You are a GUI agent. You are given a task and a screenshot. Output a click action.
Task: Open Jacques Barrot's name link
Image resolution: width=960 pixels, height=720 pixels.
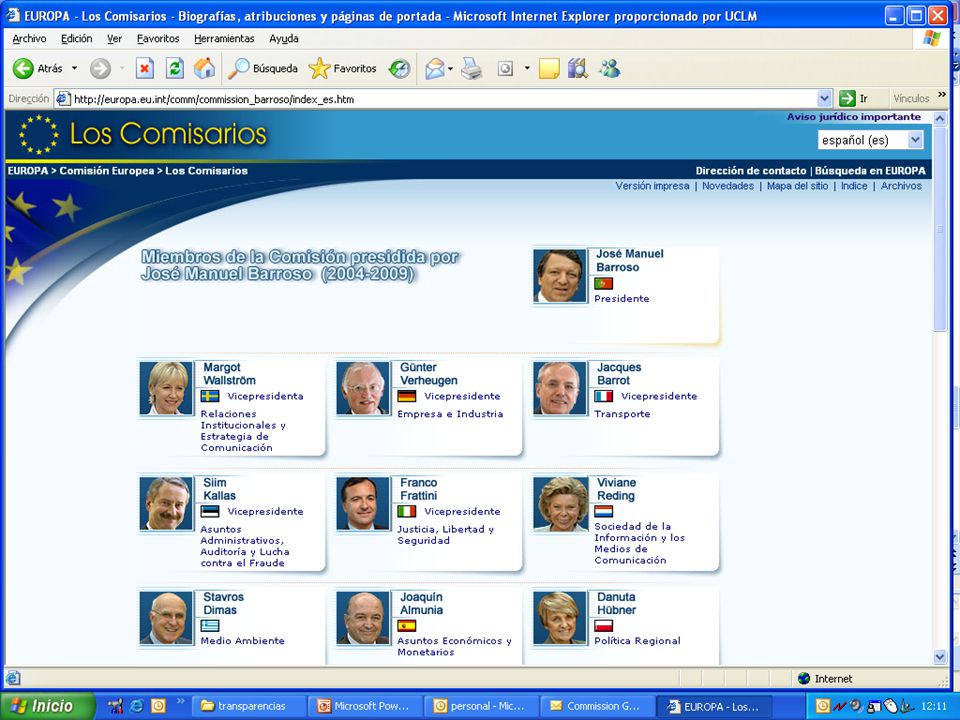(x=619, y=373)
